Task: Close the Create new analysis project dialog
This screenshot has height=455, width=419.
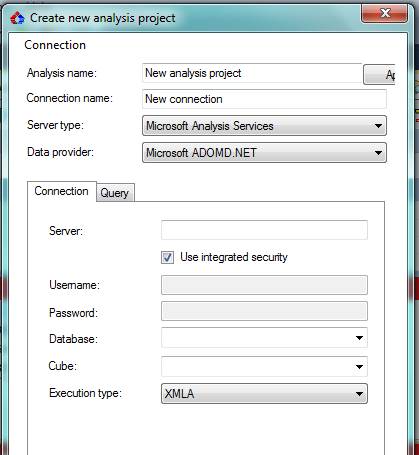Action: tap(384, 14)
